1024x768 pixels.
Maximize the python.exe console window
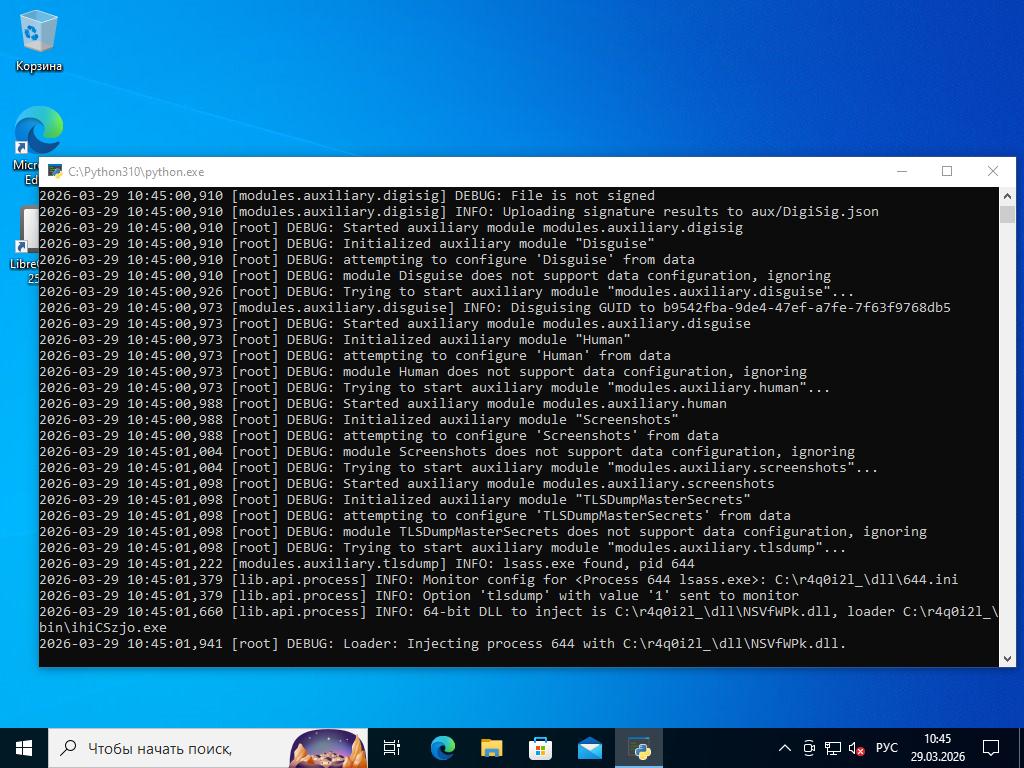(x=947, y=171)
